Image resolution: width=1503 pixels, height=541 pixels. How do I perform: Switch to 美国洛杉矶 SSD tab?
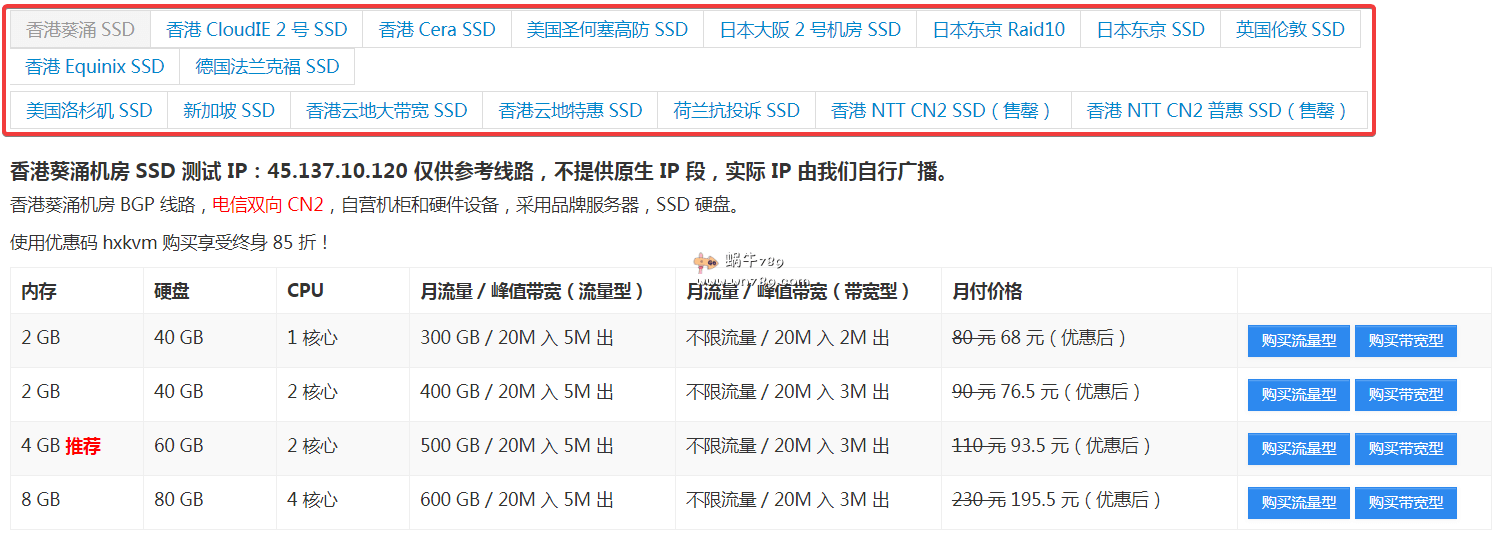(x=89, y=111)
